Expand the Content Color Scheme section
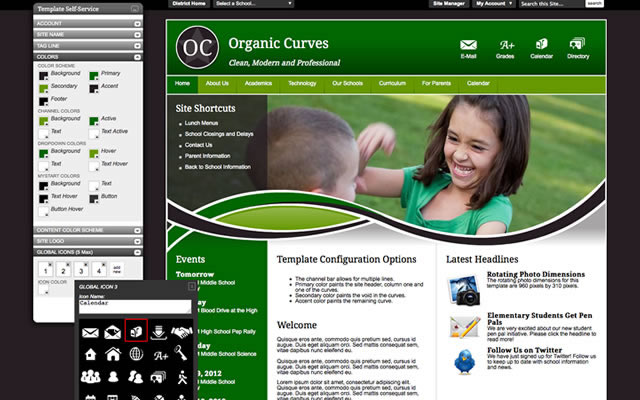 (88, 229)
